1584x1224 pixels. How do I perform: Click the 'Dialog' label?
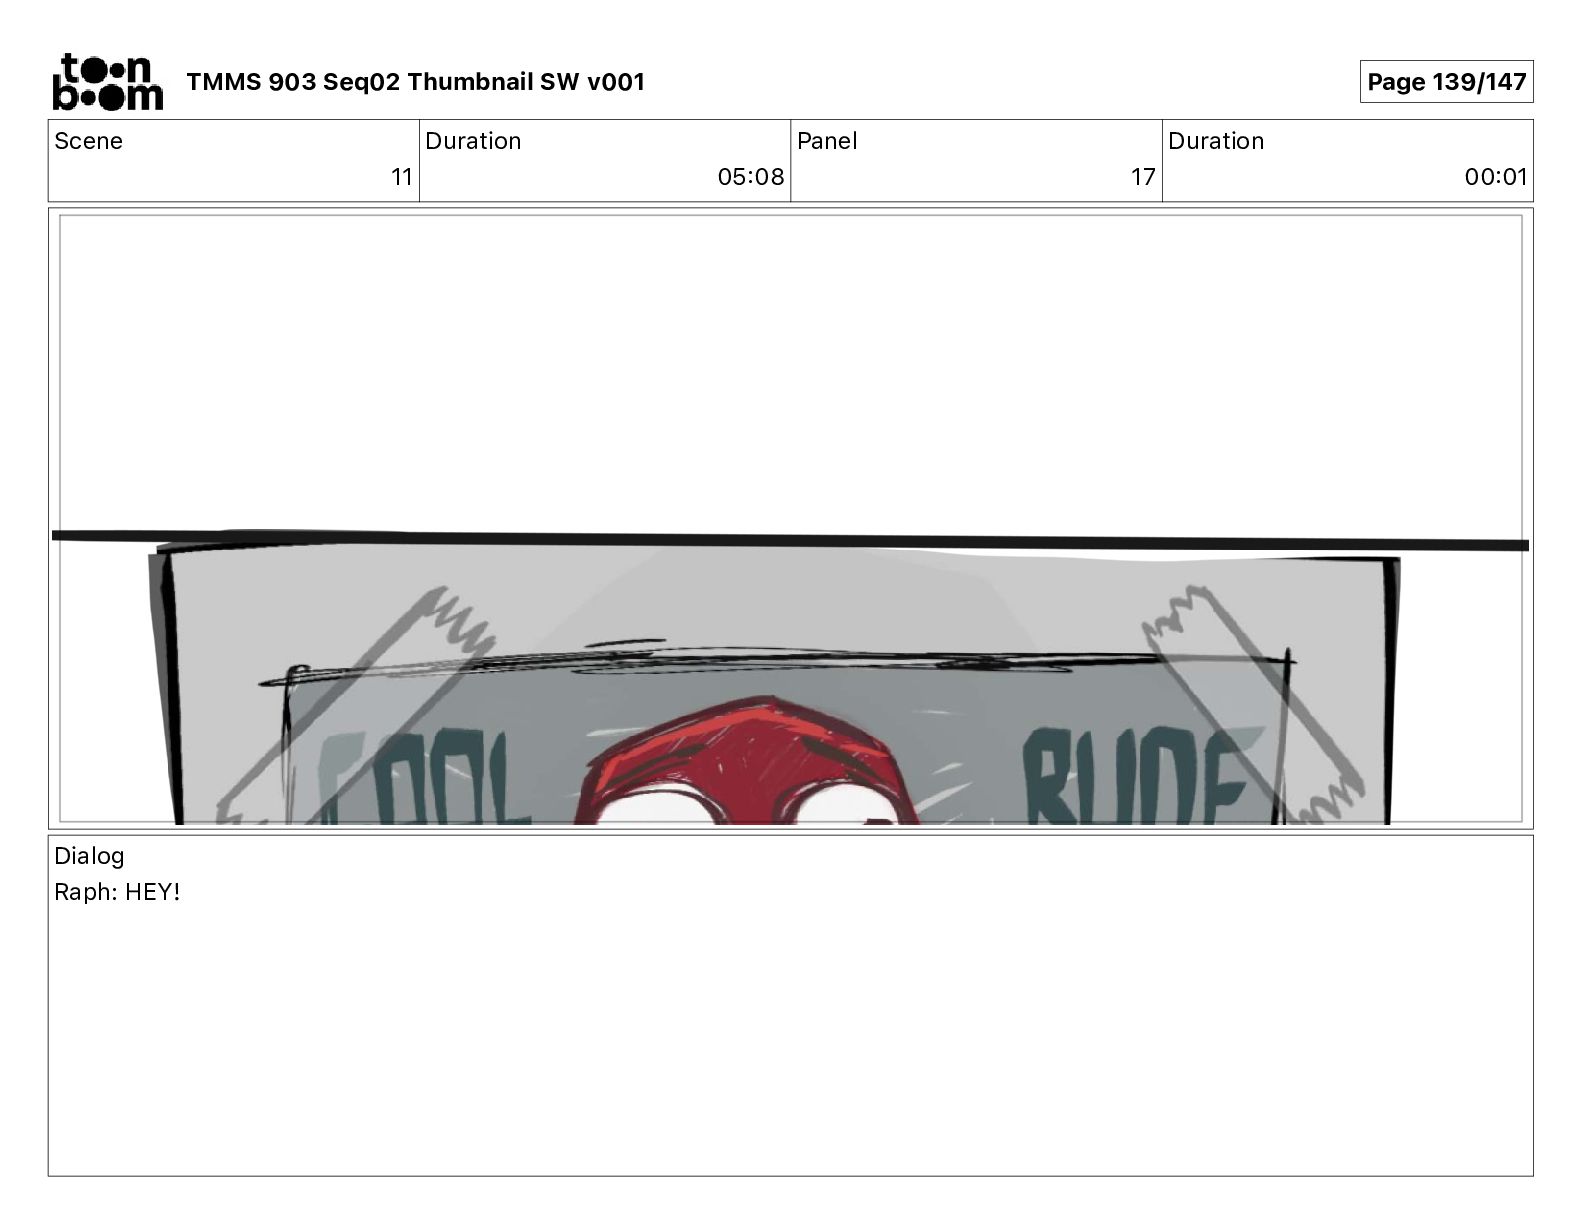pos(89,856)
